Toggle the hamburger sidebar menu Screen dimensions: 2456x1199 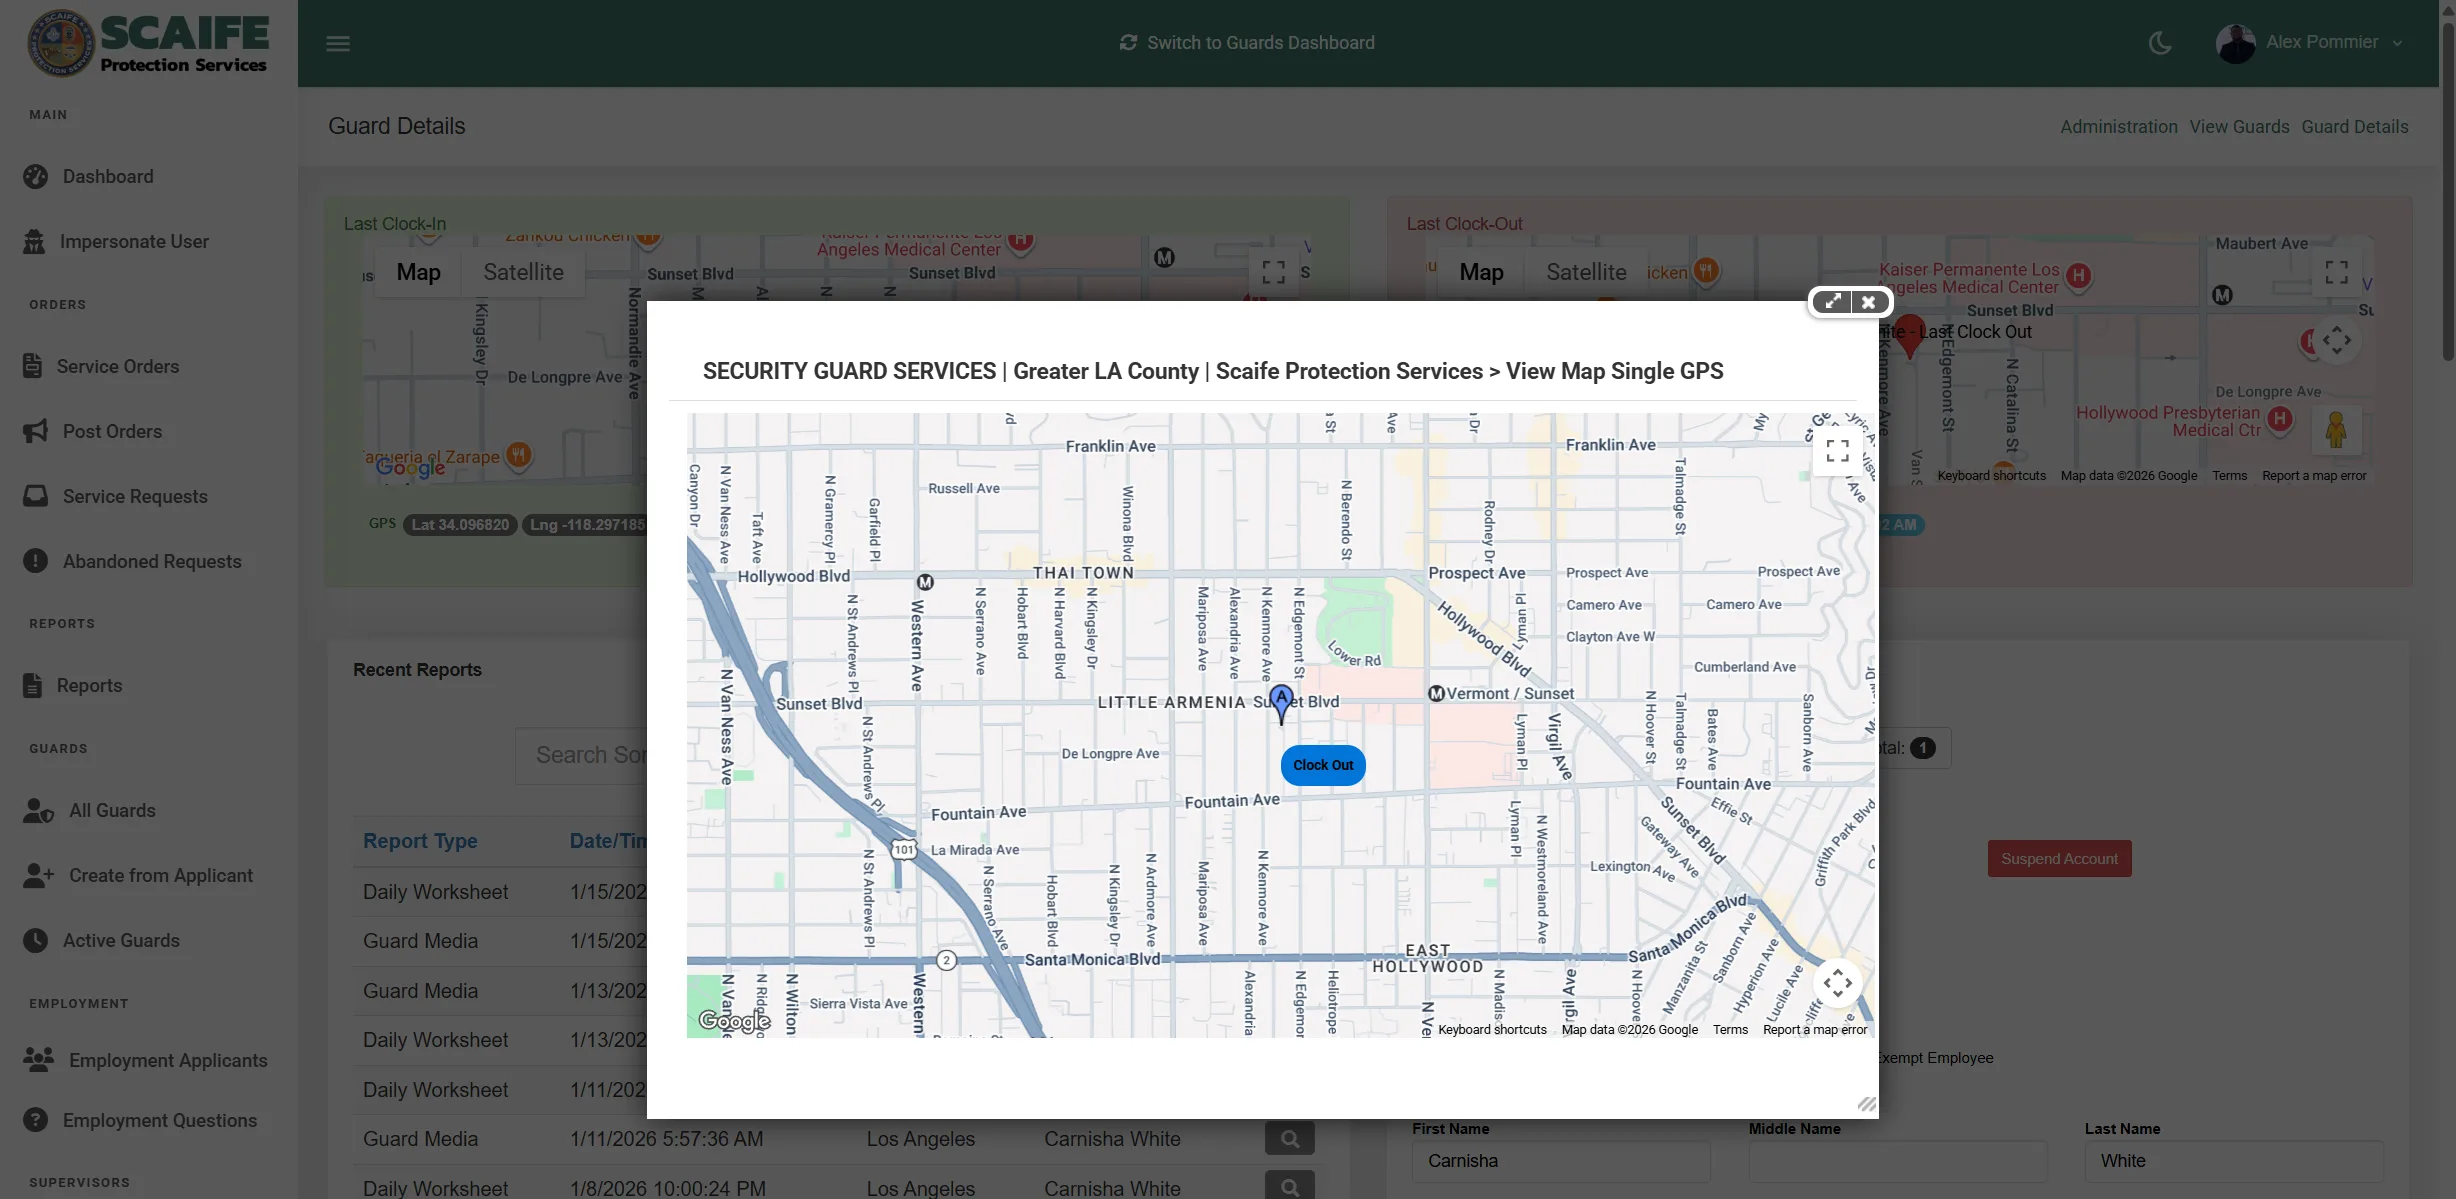(338, 44)
